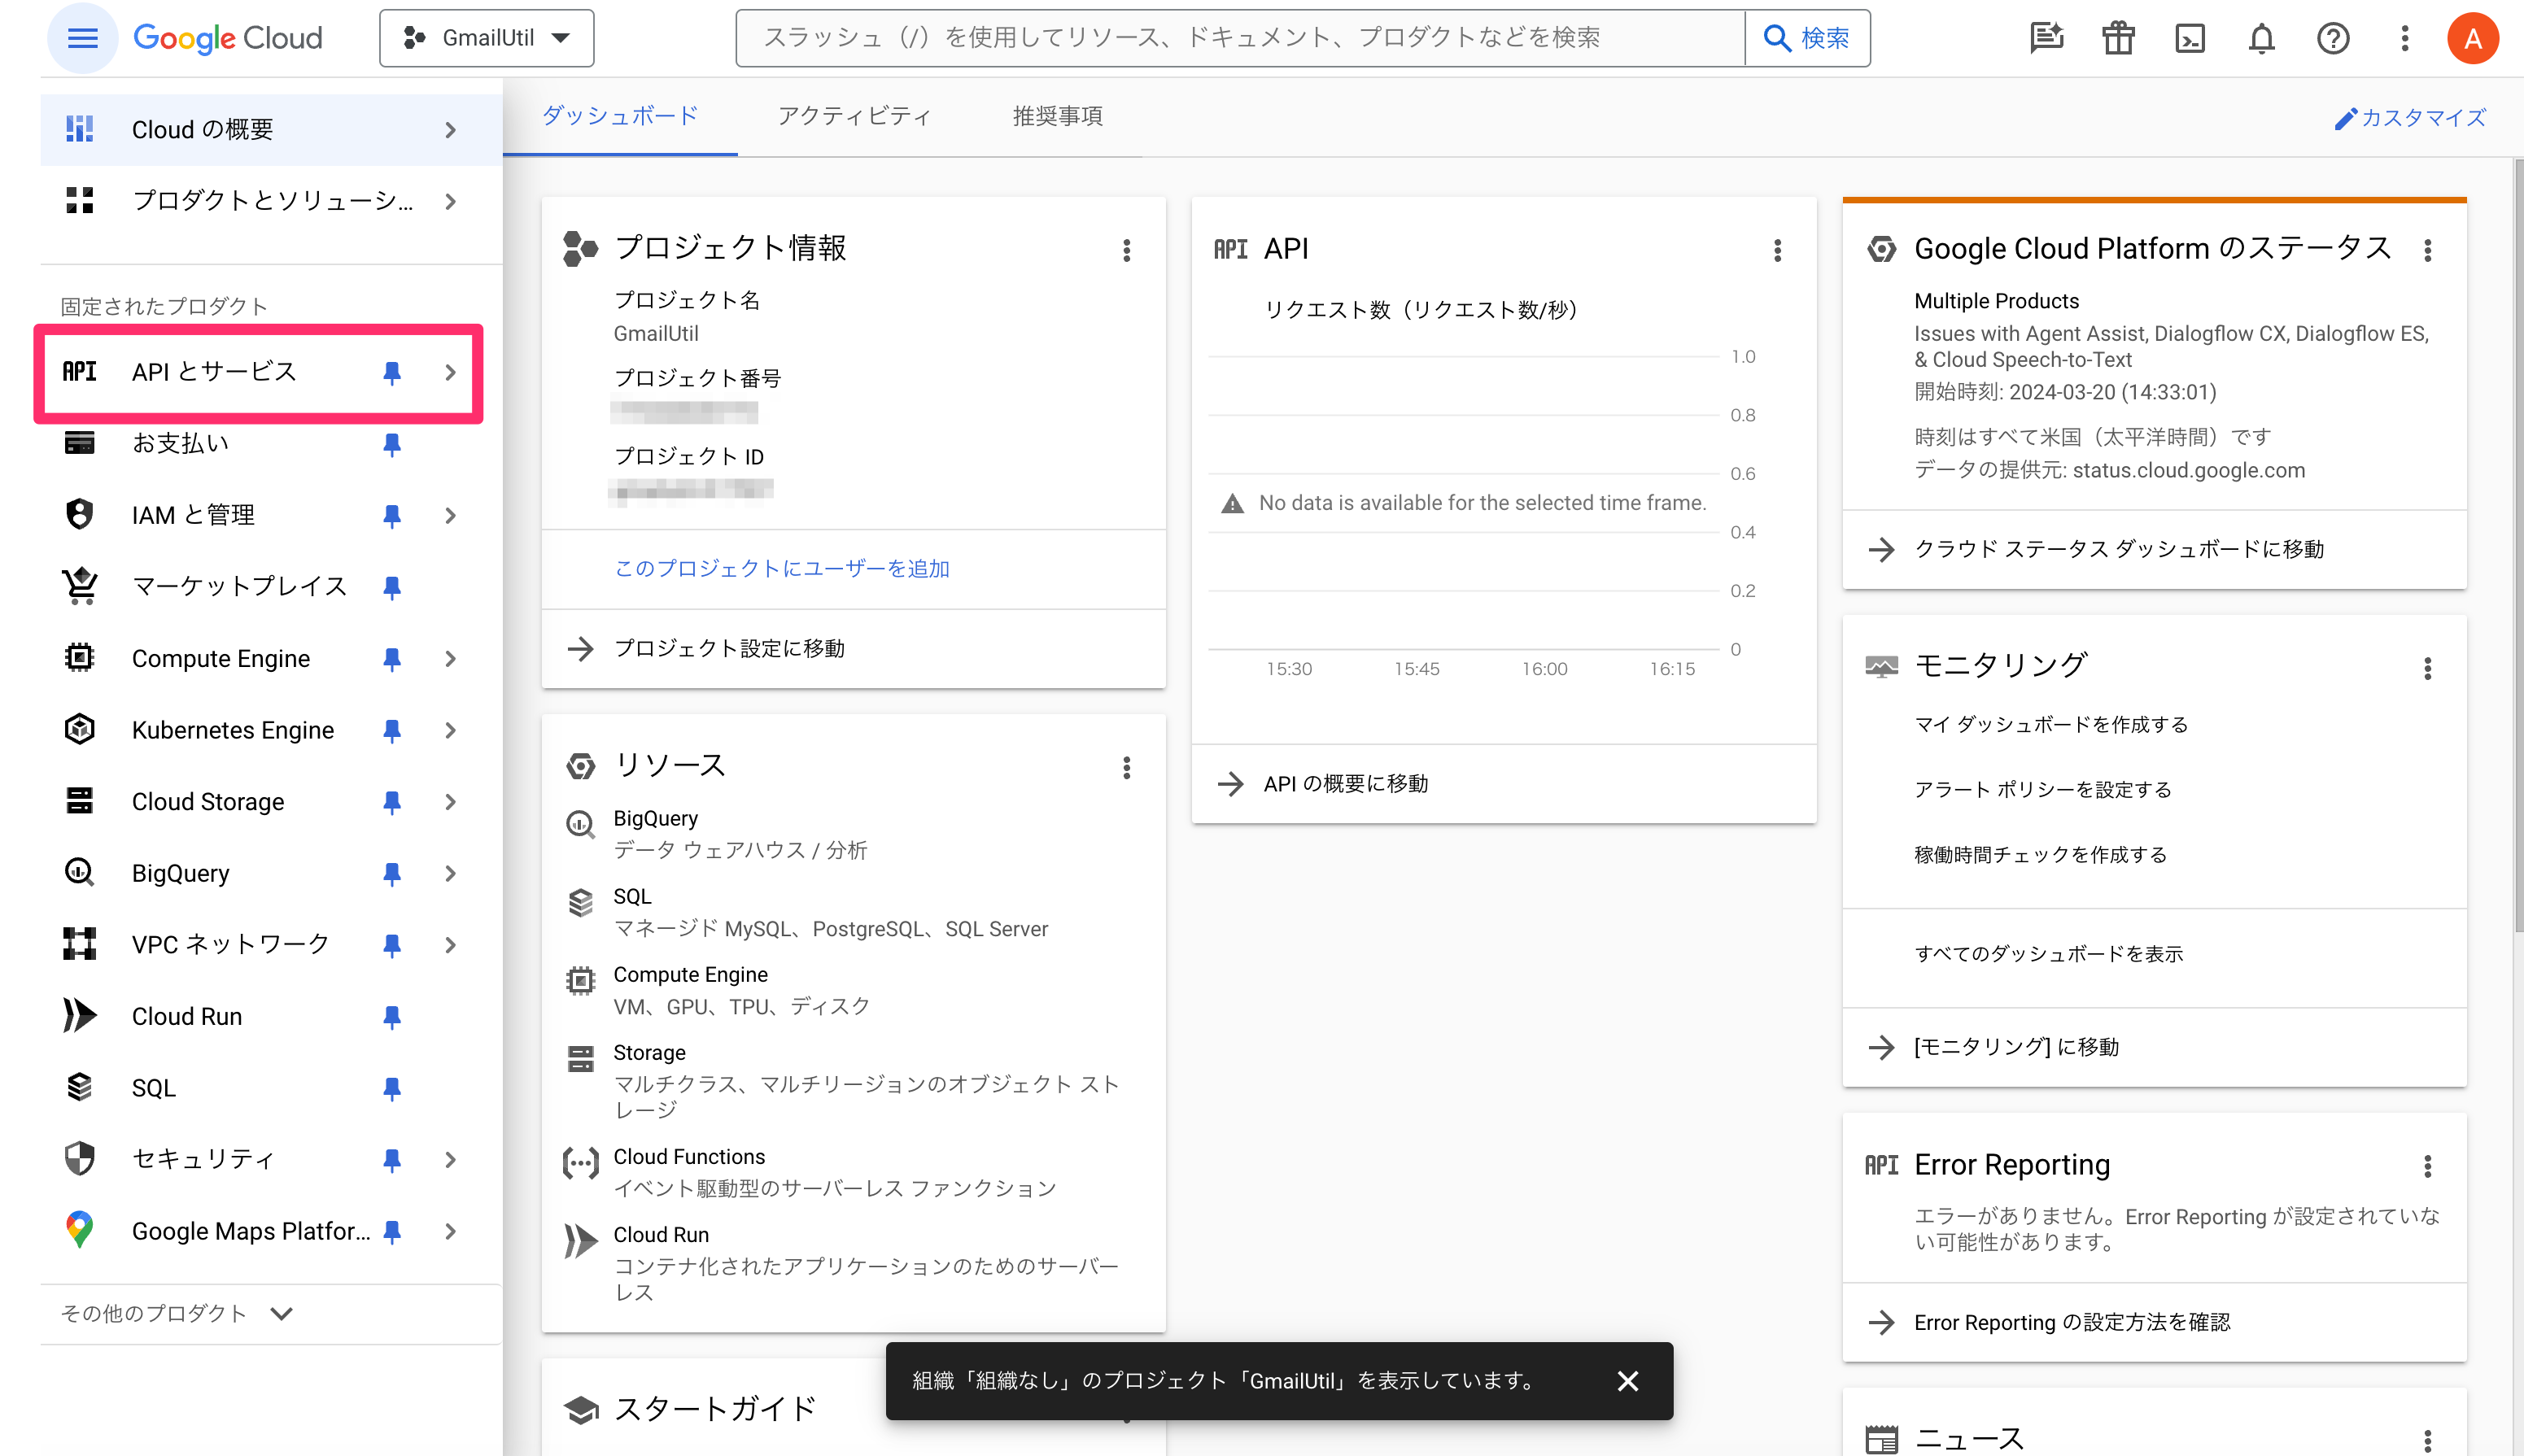2524x1456 pixels.
Task: Open the GmailUtil project selector dropdown
Action: coord(486,38)
